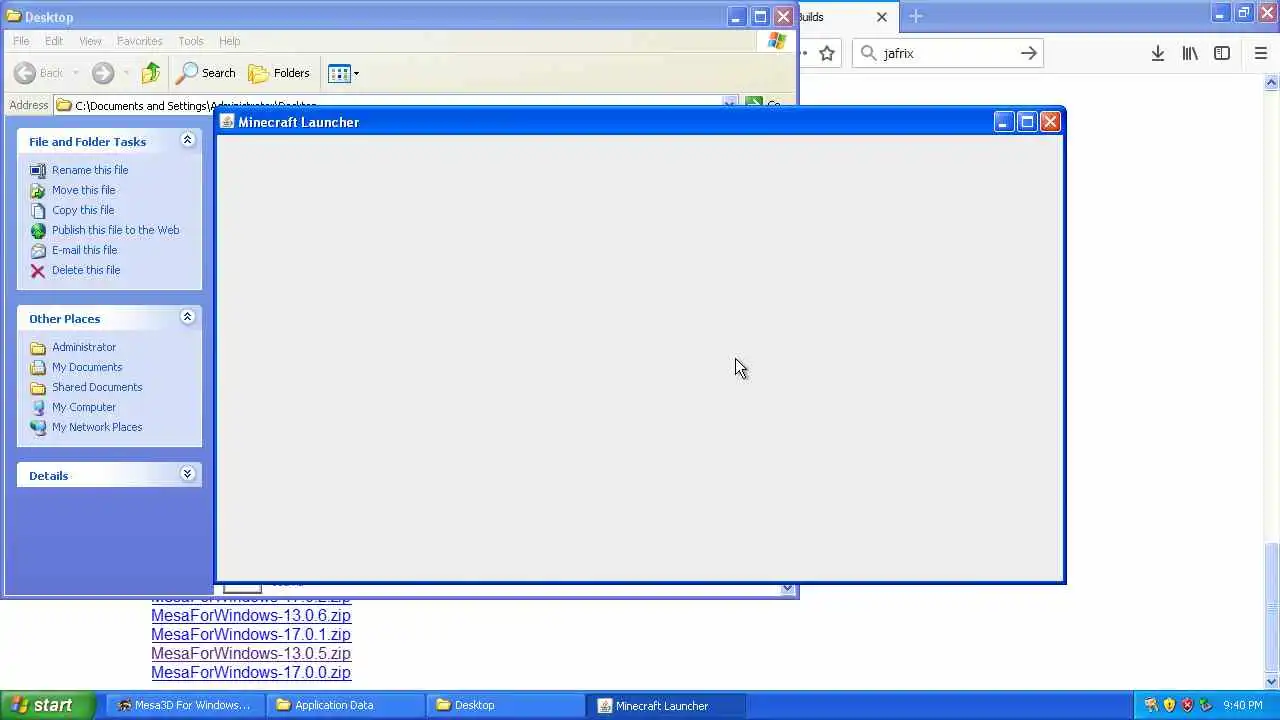1280x720 pixels.
Task: Click 'E-mail this file' task link
Action: tap(85, 250)
